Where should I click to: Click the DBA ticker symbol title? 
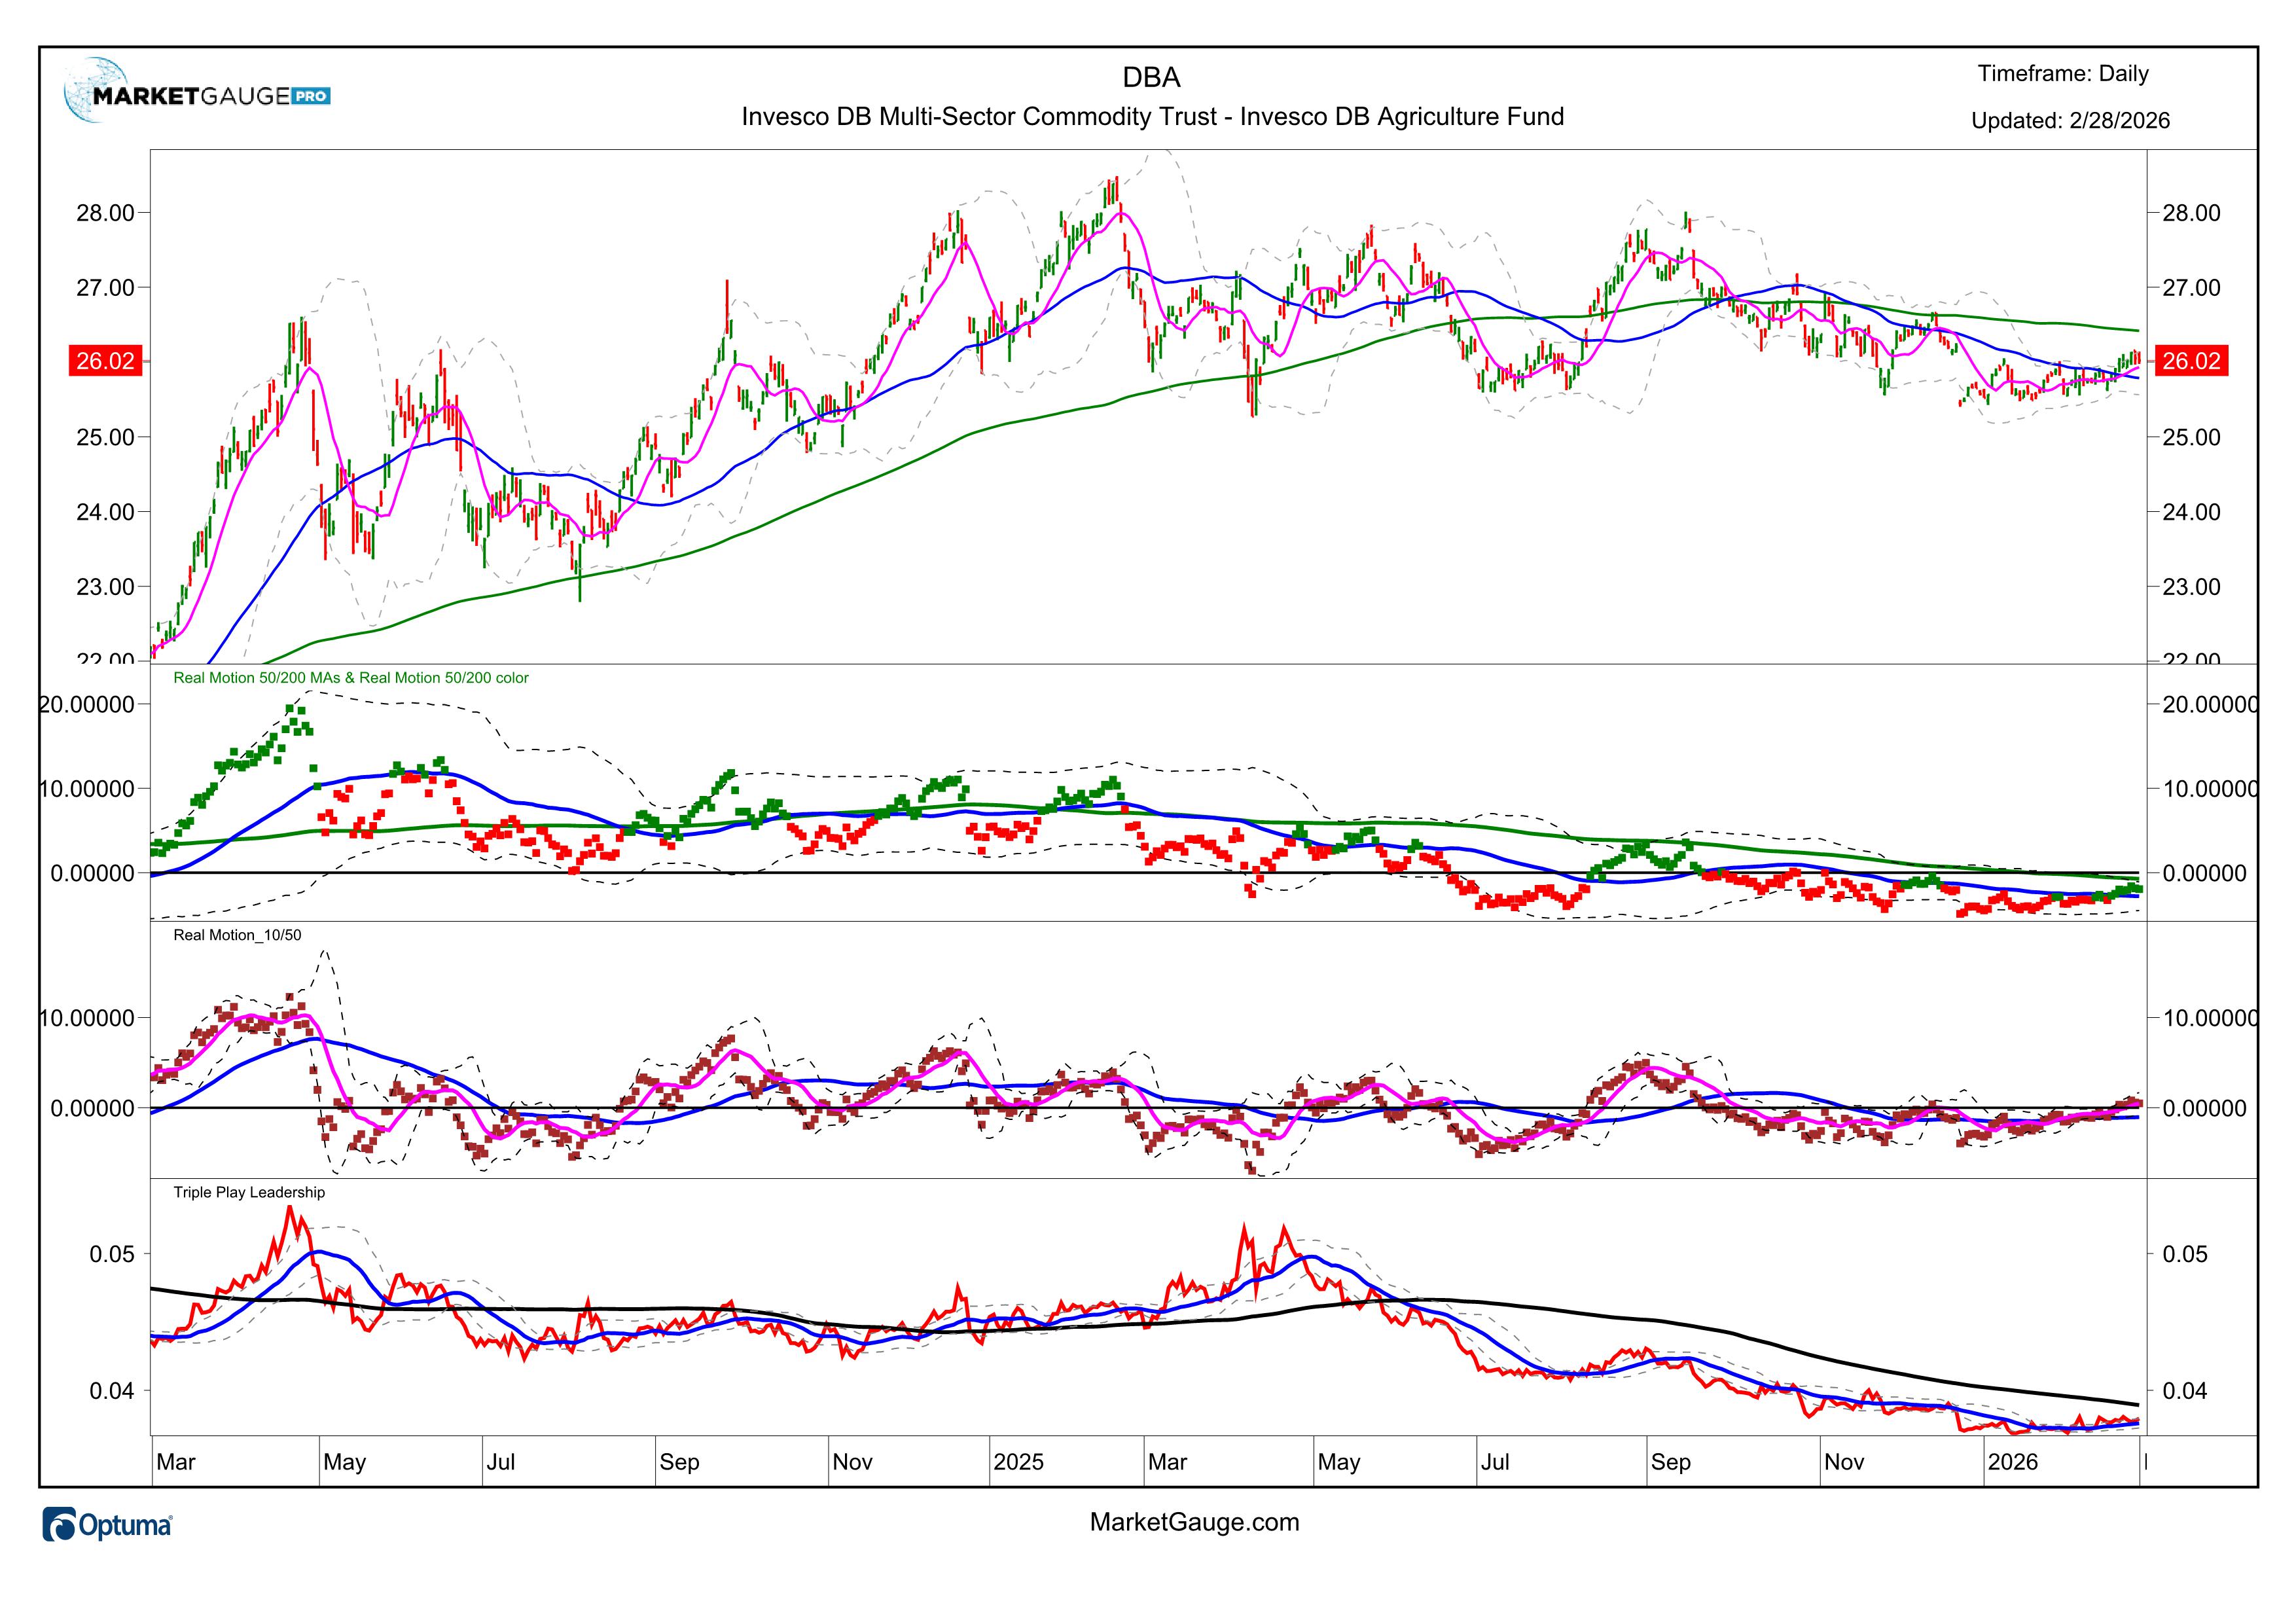[x=1151, y=77]
